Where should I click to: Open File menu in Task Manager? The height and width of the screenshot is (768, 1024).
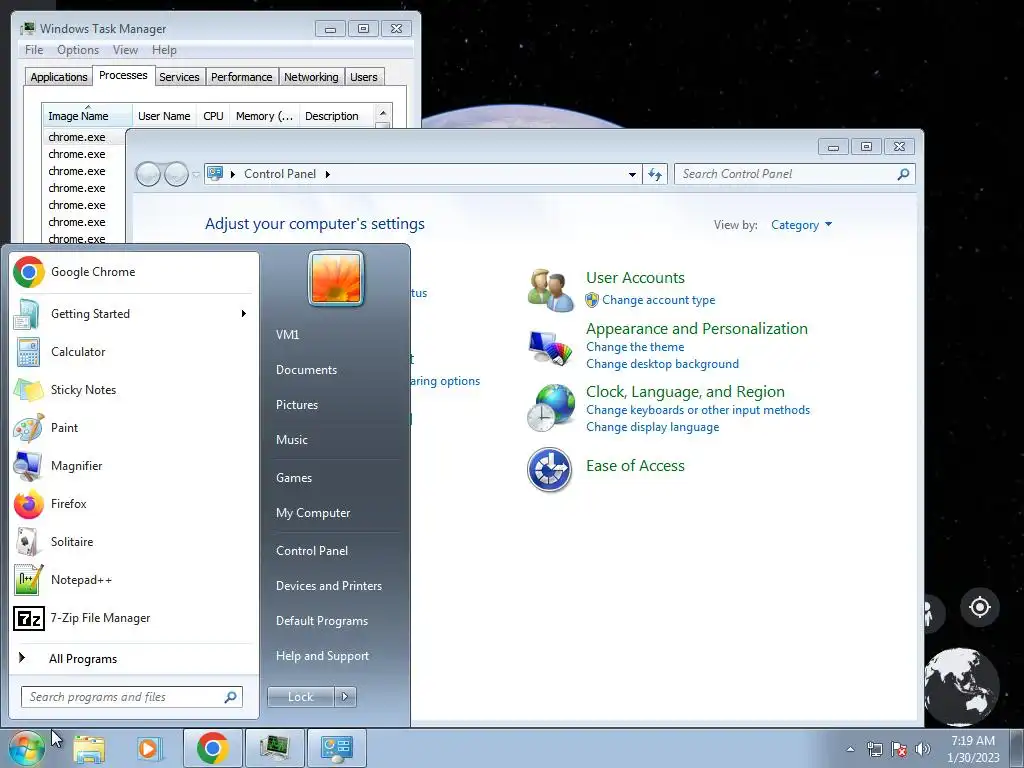coord(34,50)
